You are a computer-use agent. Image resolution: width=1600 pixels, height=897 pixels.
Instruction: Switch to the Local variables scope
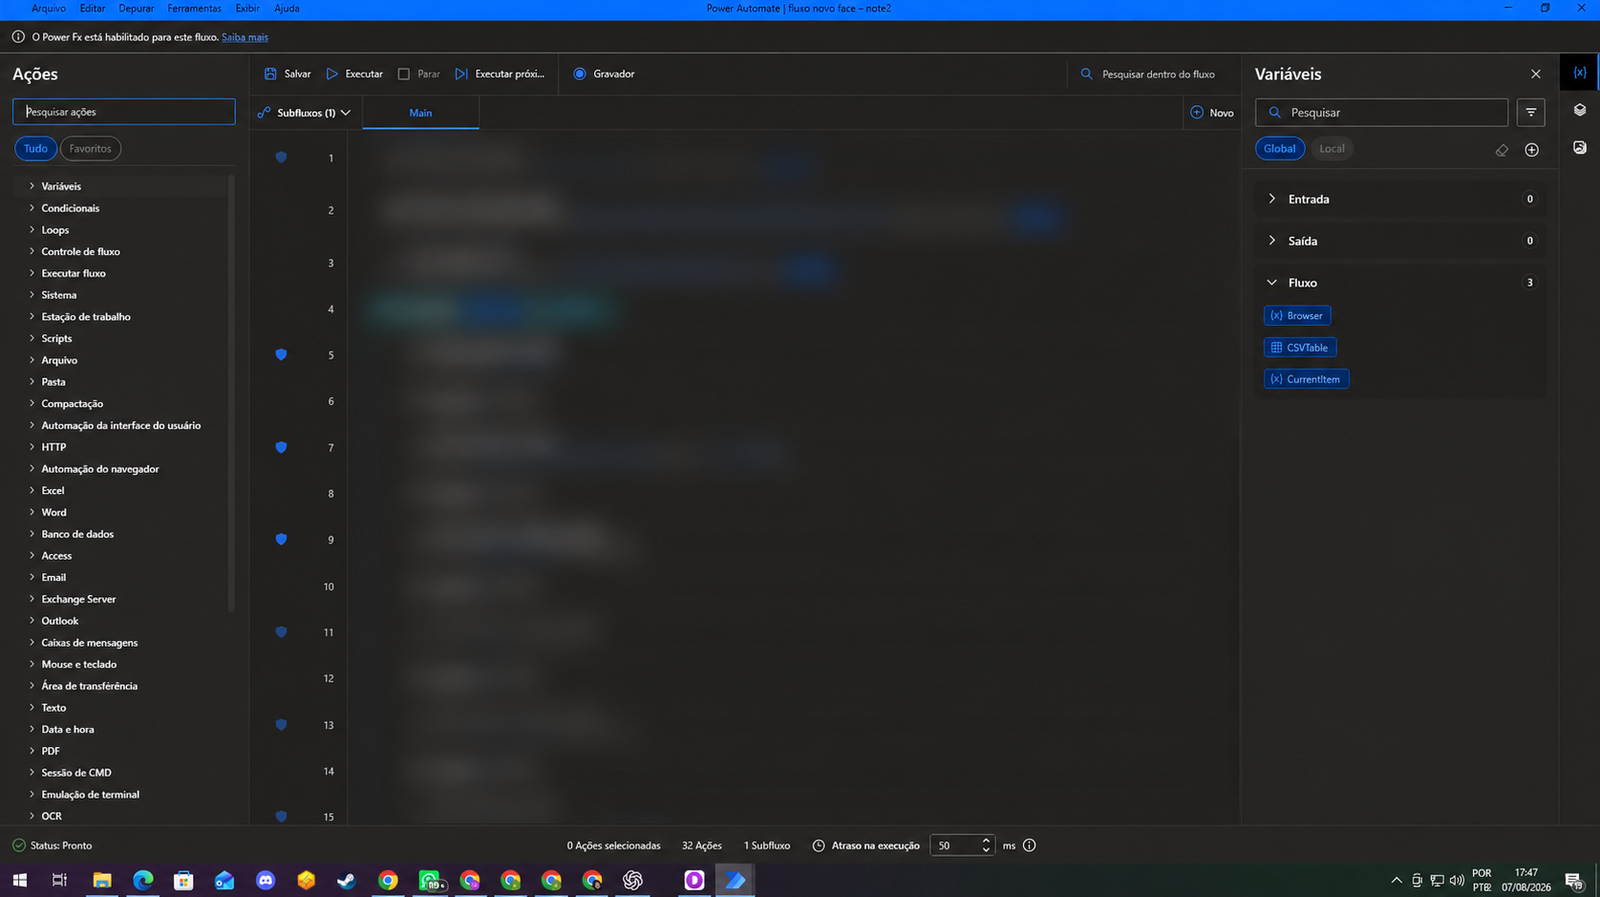coord(1332,149)
